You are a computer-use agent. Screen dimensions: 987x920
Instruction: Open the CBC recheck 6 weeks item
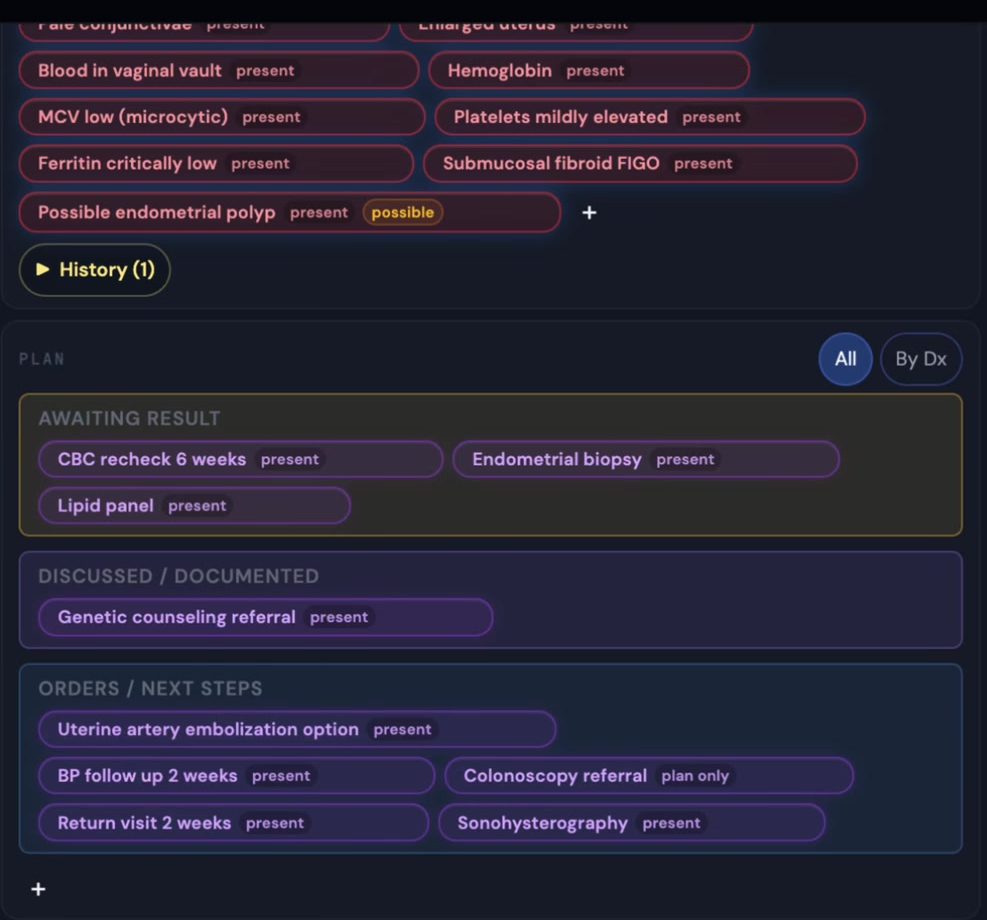tap(241, 459)
